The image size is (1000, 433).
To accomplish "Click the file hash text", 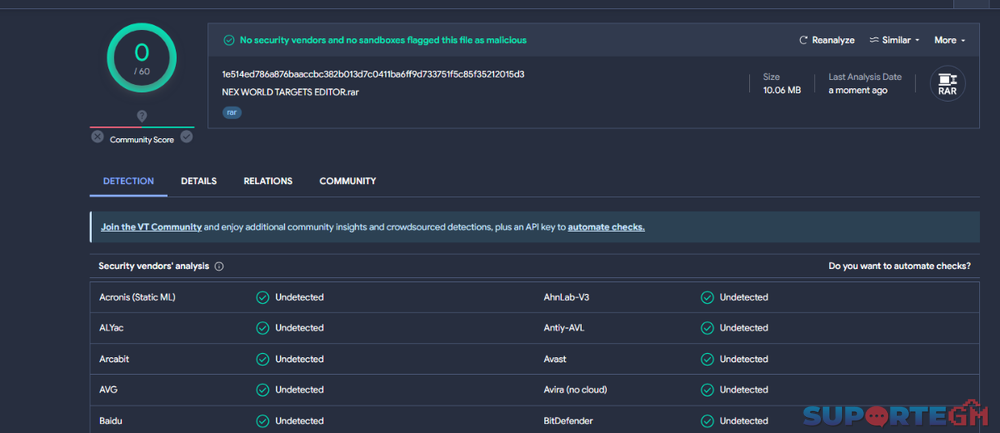I will (373, 74).
